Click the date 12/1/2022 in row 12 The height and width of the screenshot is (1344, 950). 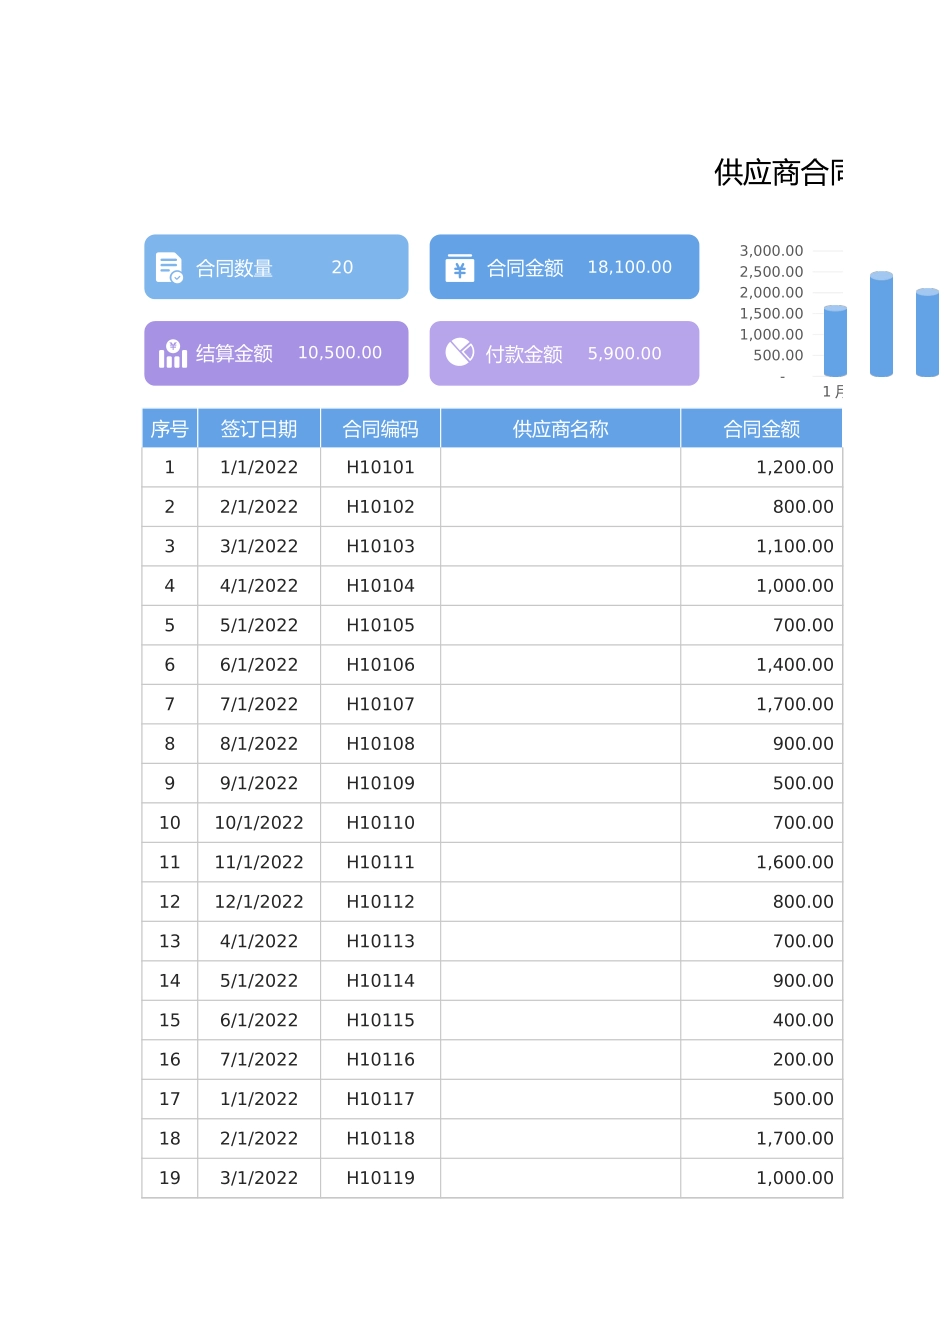(259, 901)
